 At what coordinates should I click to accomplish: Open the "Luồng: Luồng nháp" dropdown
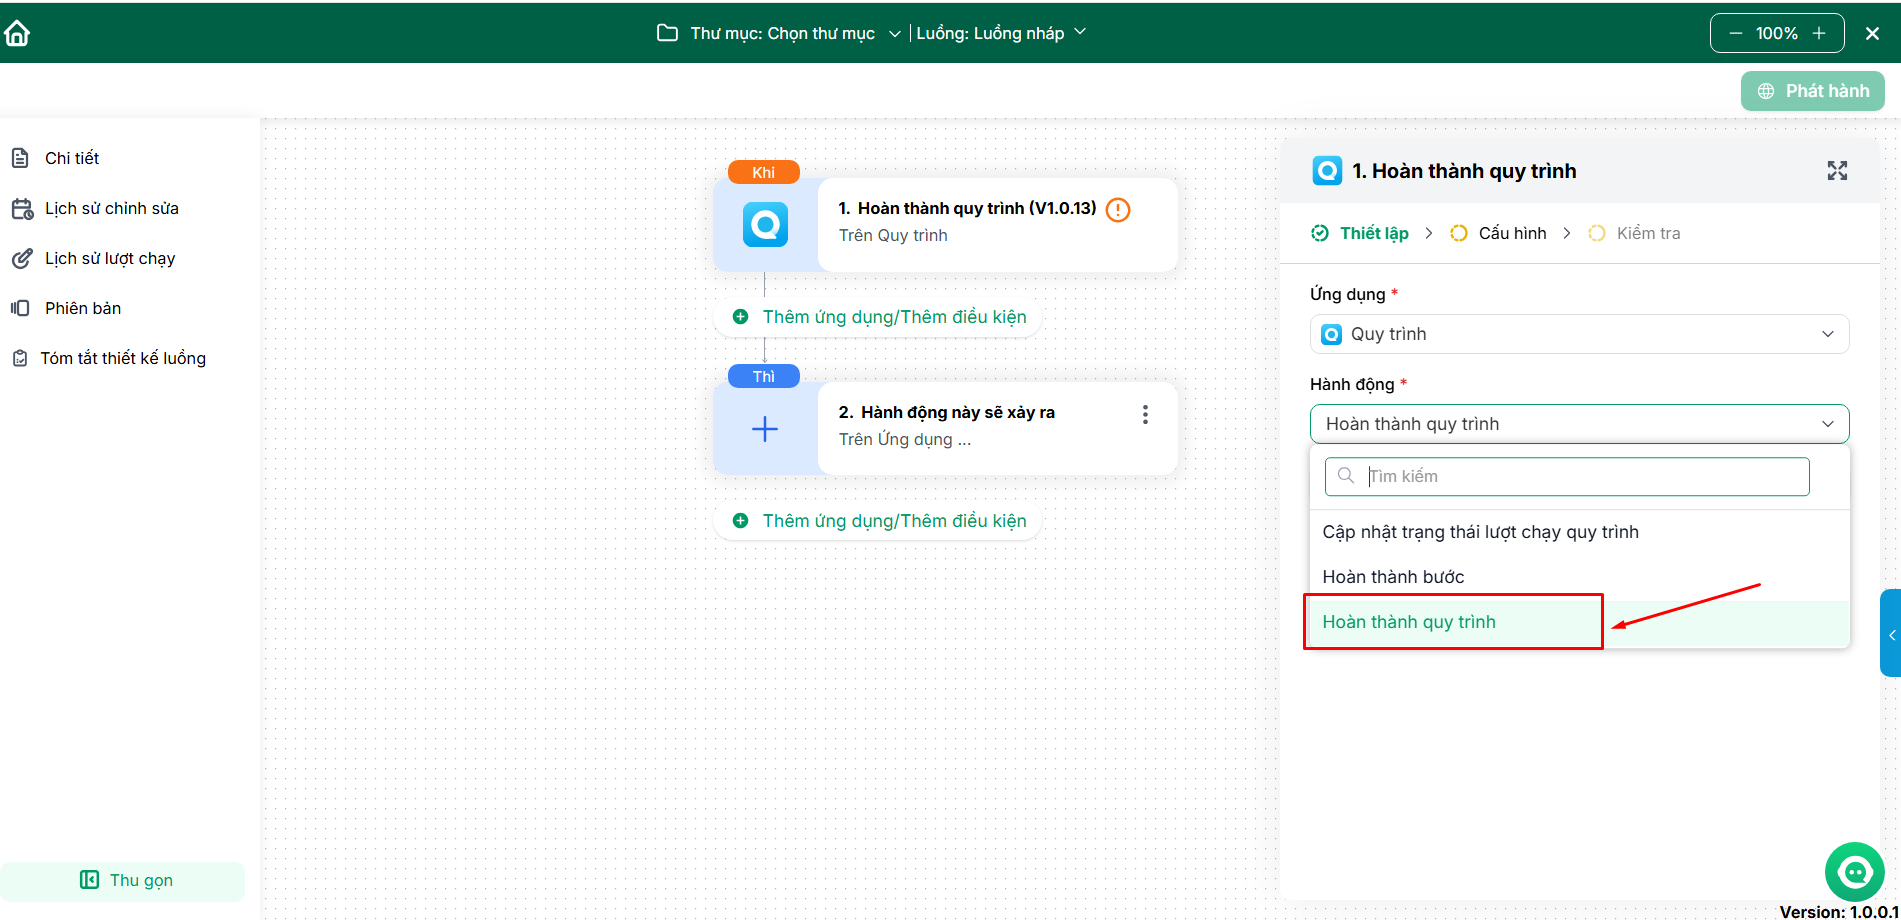point(1001,33)
